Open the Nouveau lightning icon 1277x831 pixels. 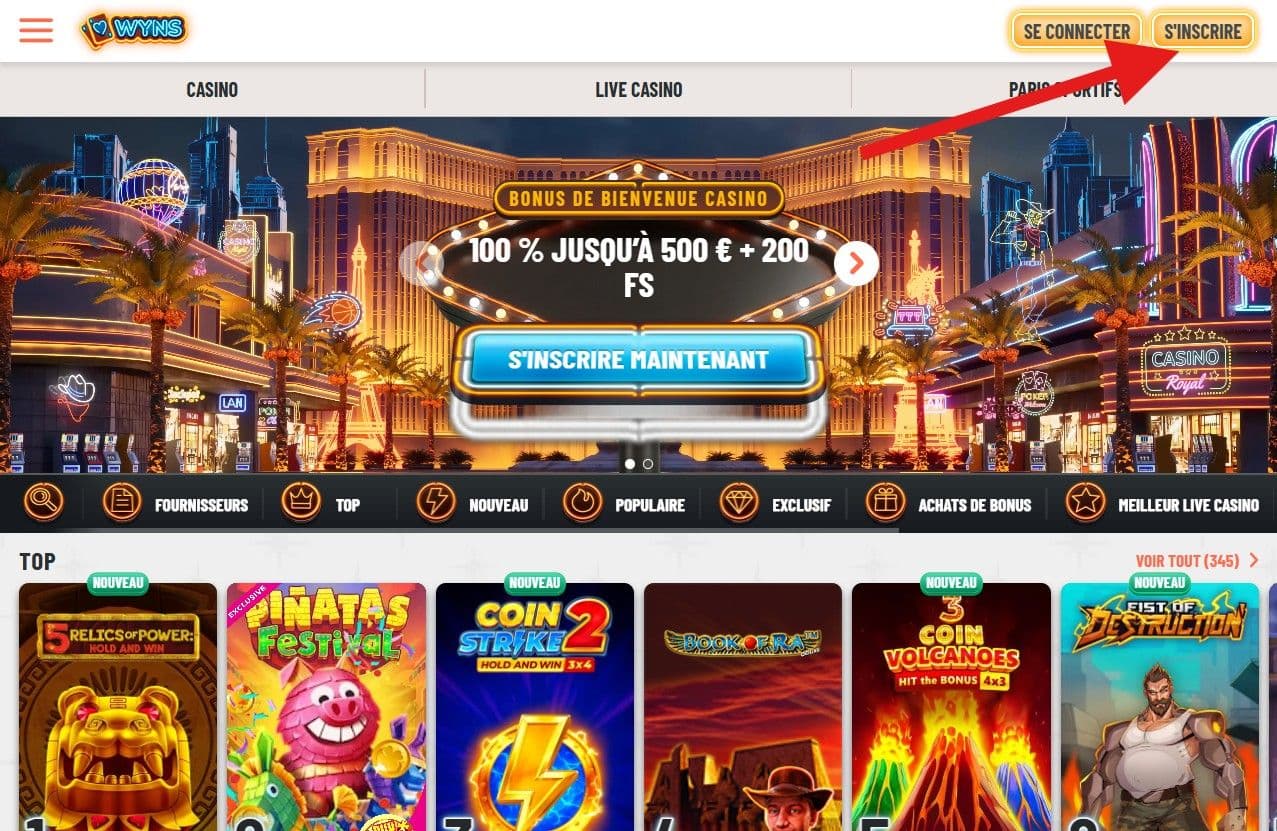click(435, 503)
